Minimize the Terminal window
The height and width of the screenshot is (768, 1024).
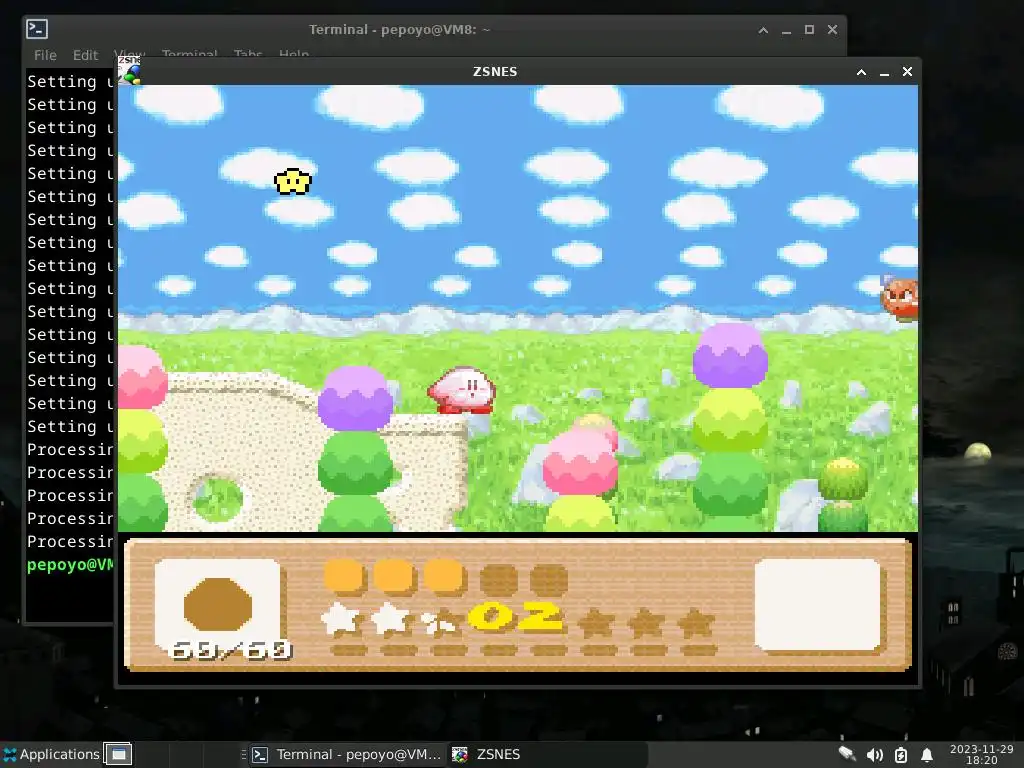(786, 31)
